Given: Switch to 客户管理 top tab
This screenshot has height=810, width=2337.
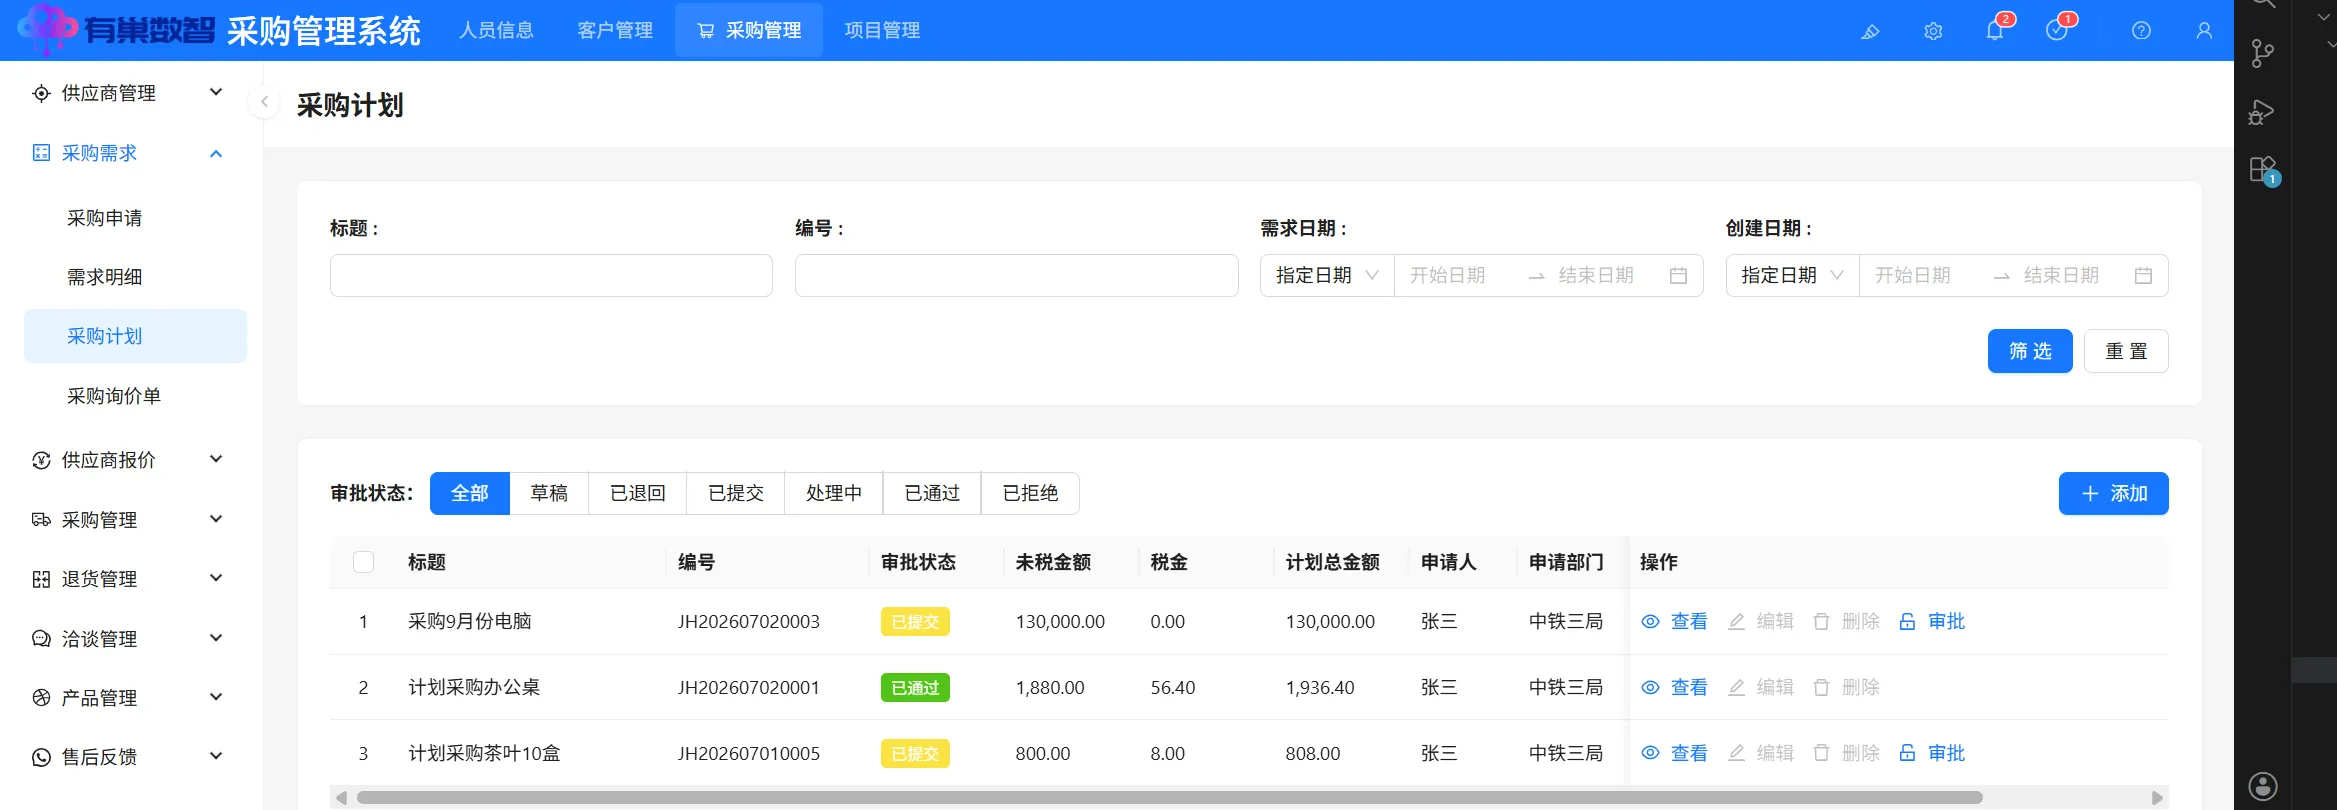Looking at the screenshot, I should click(x=615, y=31).
